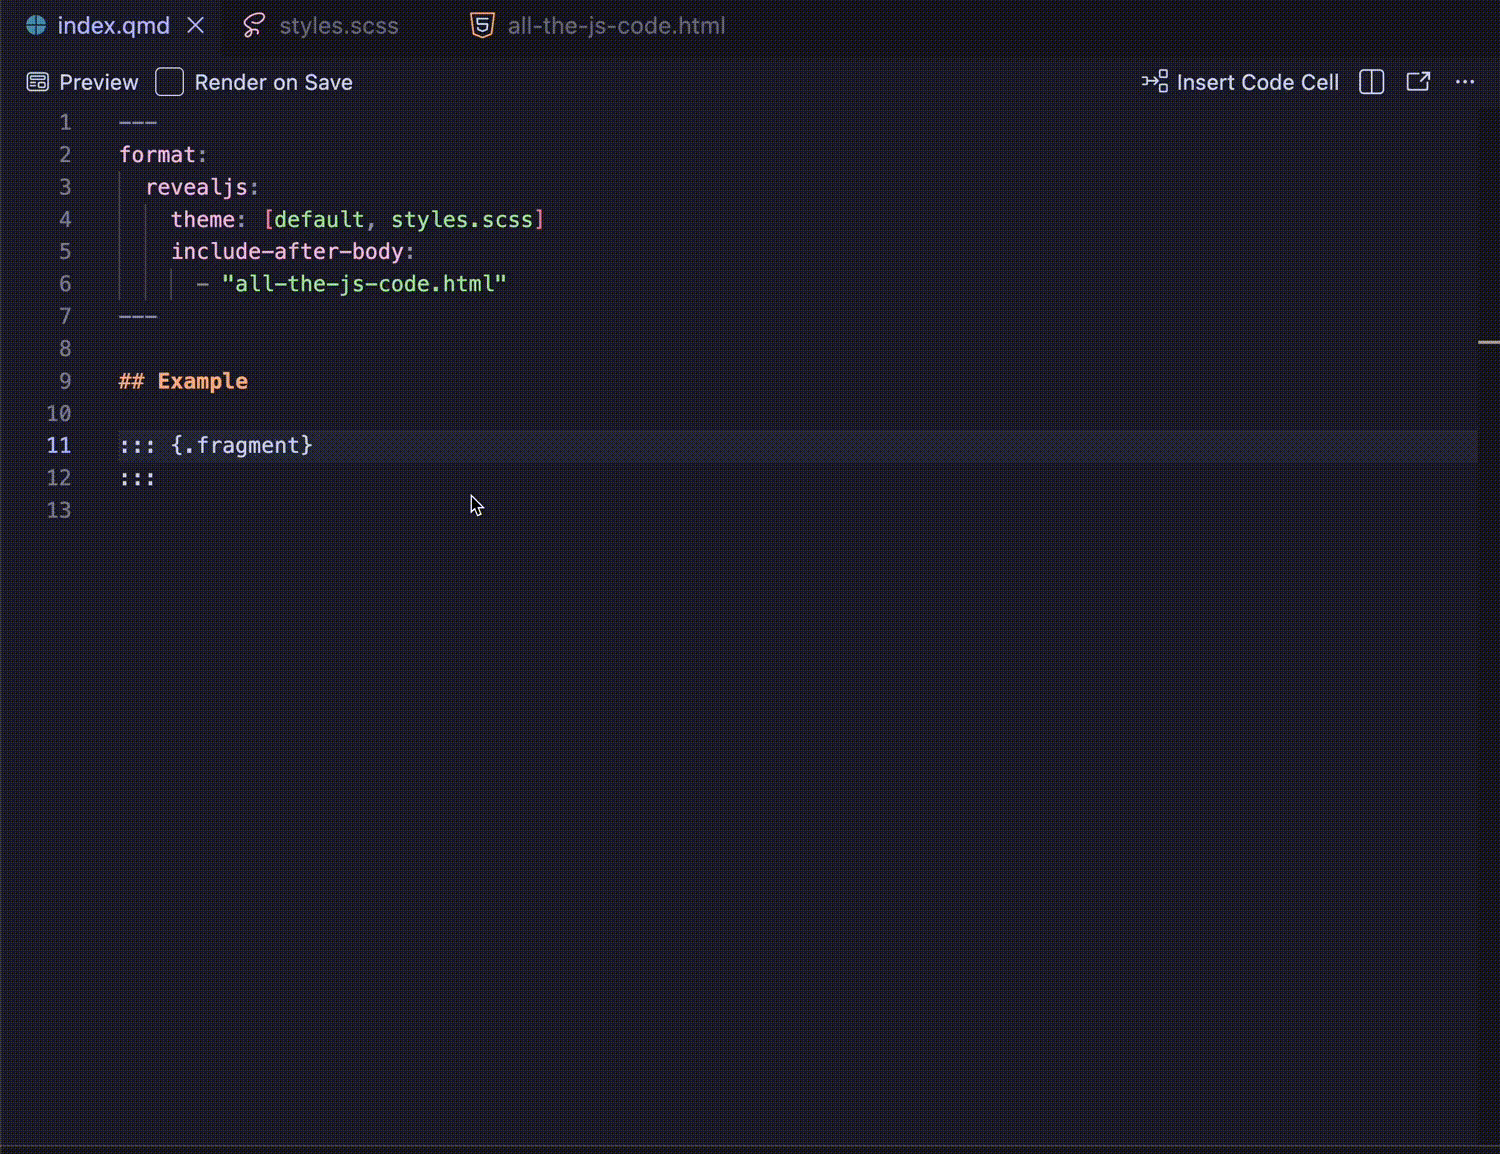Image resolution: width=1500 pixels, height=1154 pixels.
Task: Enable the Render on Save checkbox
Action: (170, 82)
